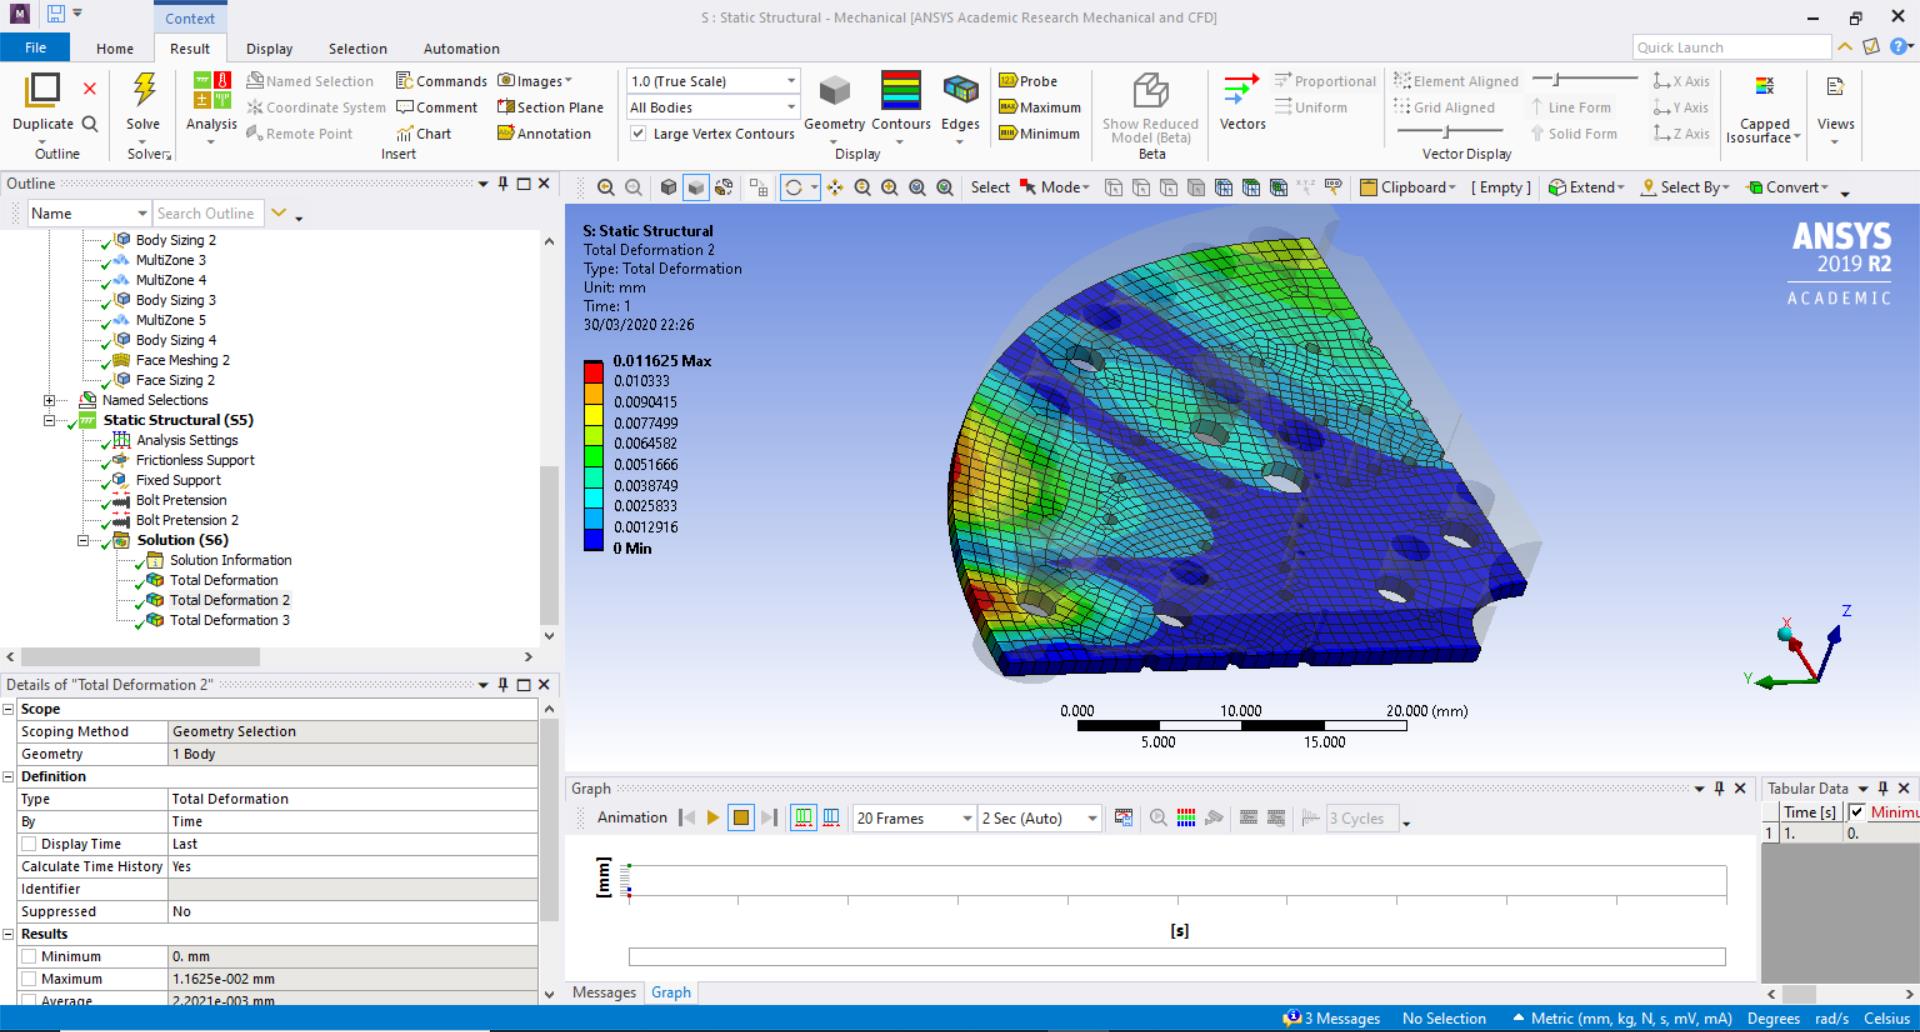Screen dimensions: 1920x1032
Task: Collapse the Definition section in Details
Action: [x=8, y=777]
